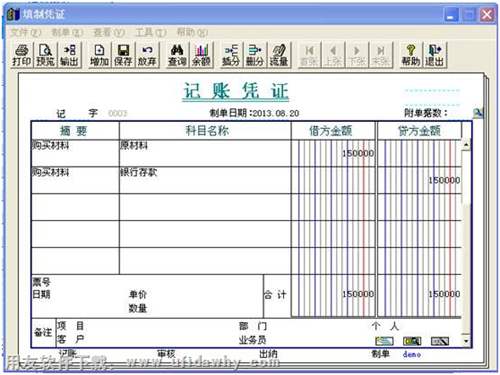Click debit amount 150000 for 原材料

pyautogui.click(x=357, y=153)
